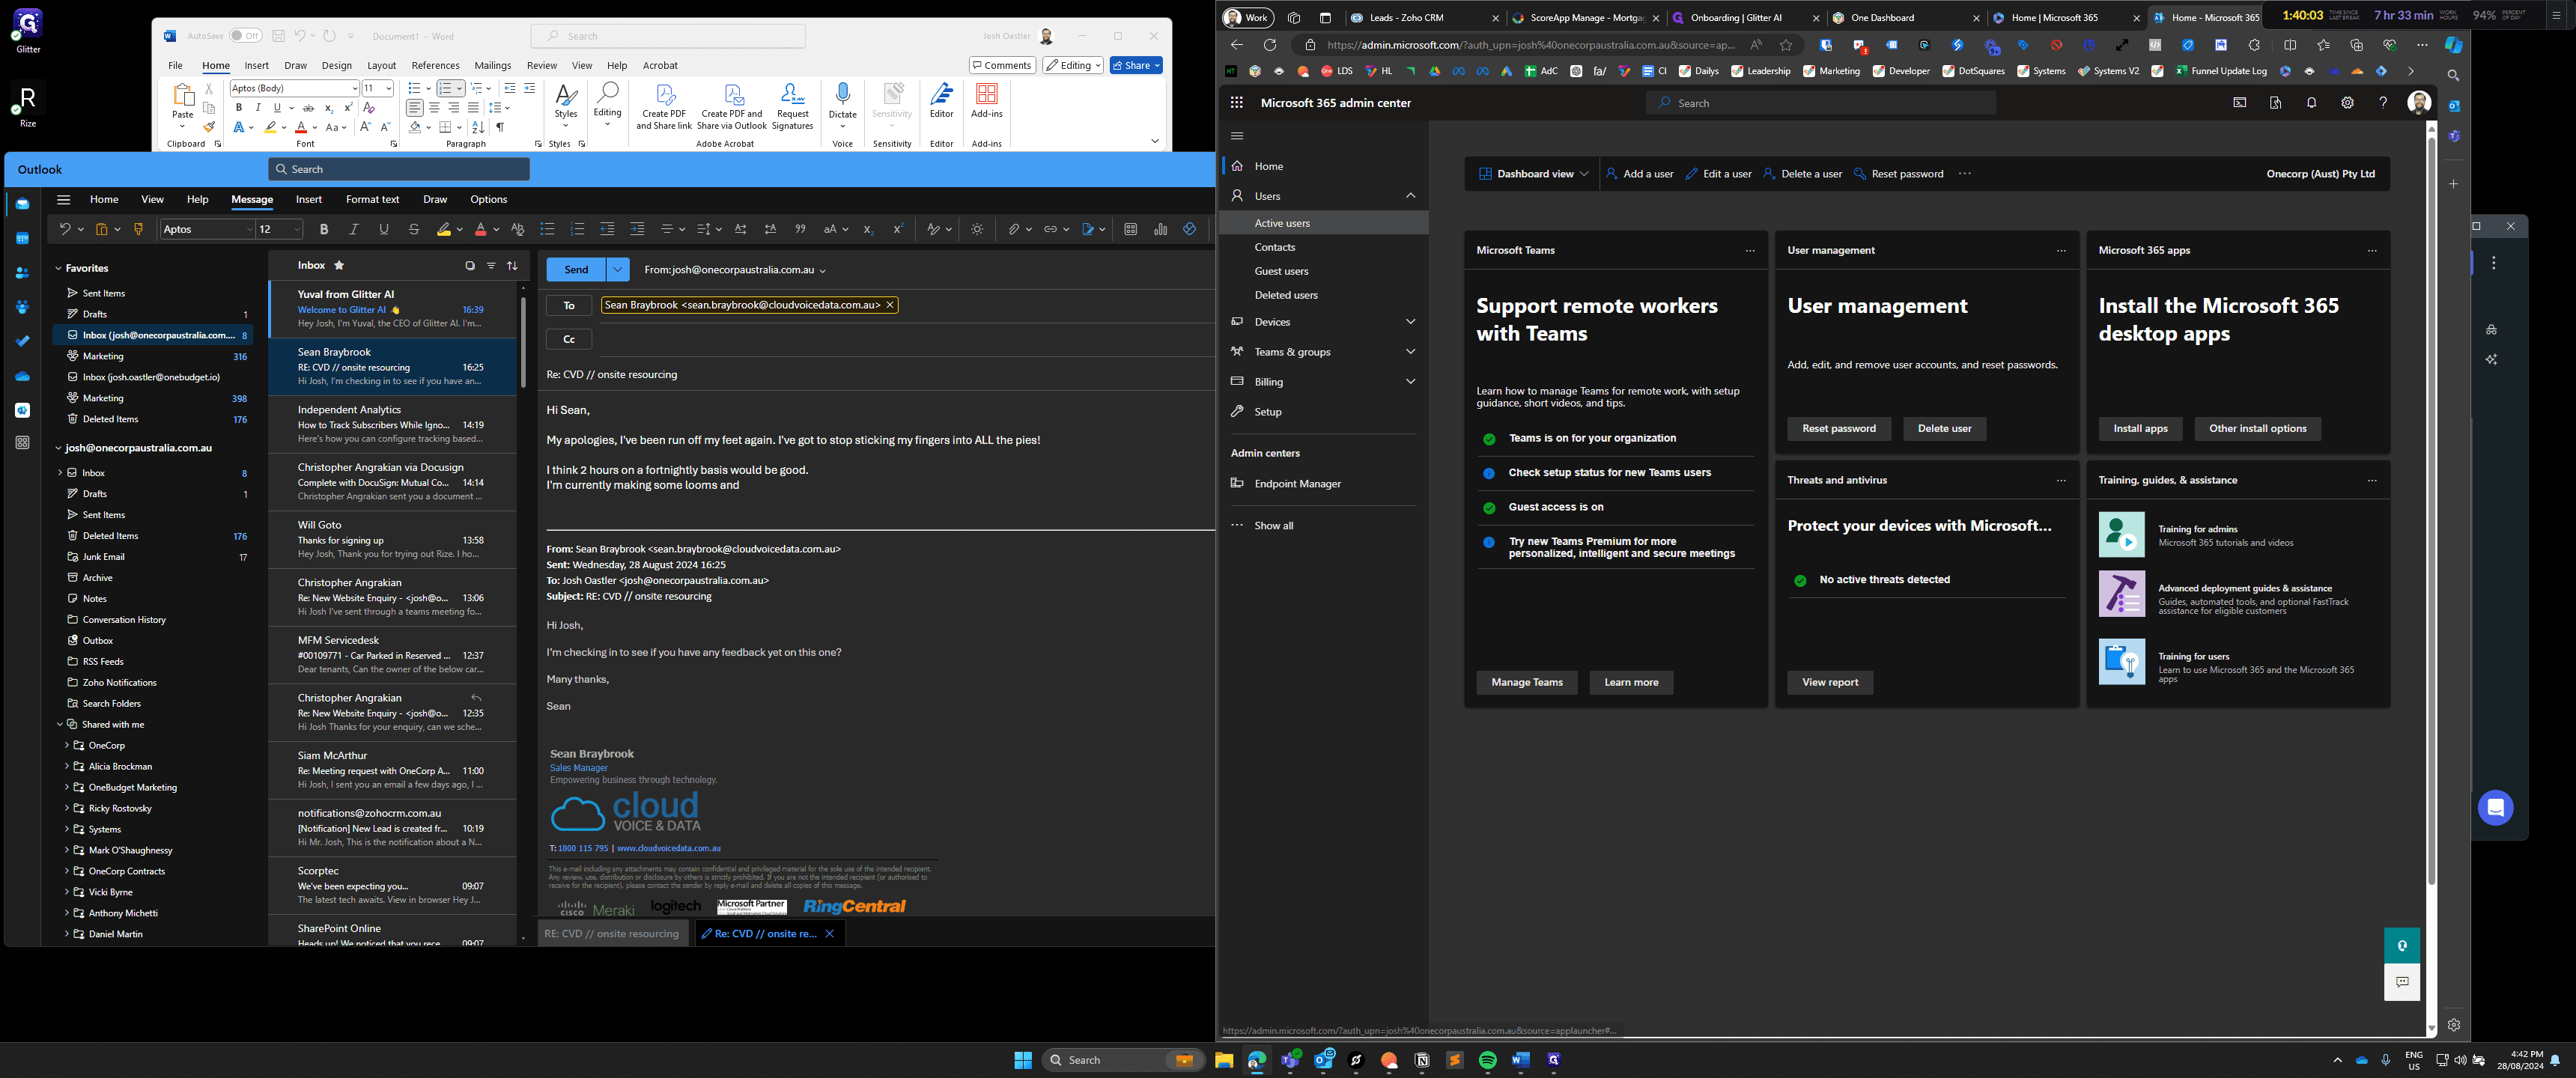Apply yellow text highlight color in Word

pyautogui.click(x=270, y=127)
